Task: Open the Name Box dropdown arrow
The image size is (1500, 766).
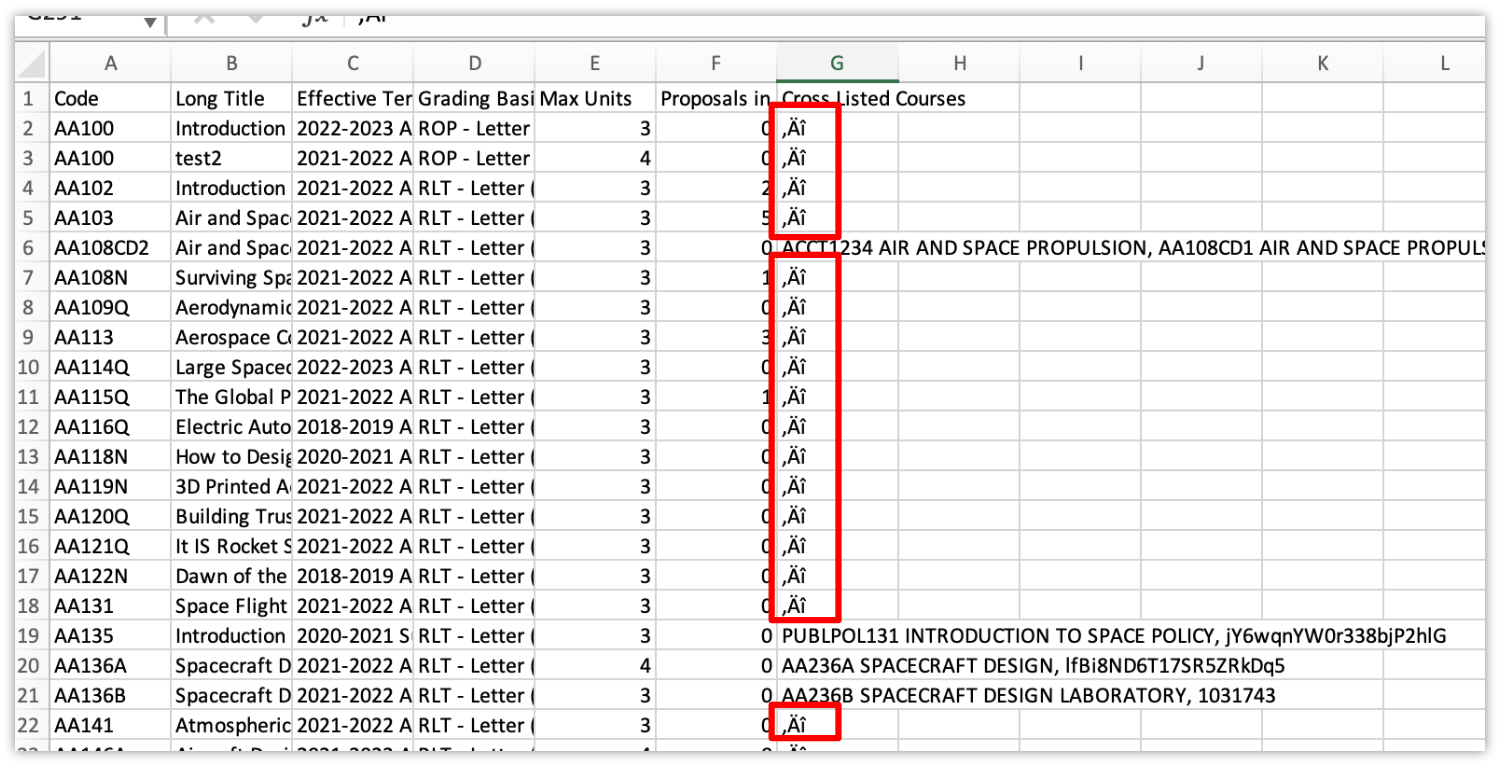Action: coord(150,18)
